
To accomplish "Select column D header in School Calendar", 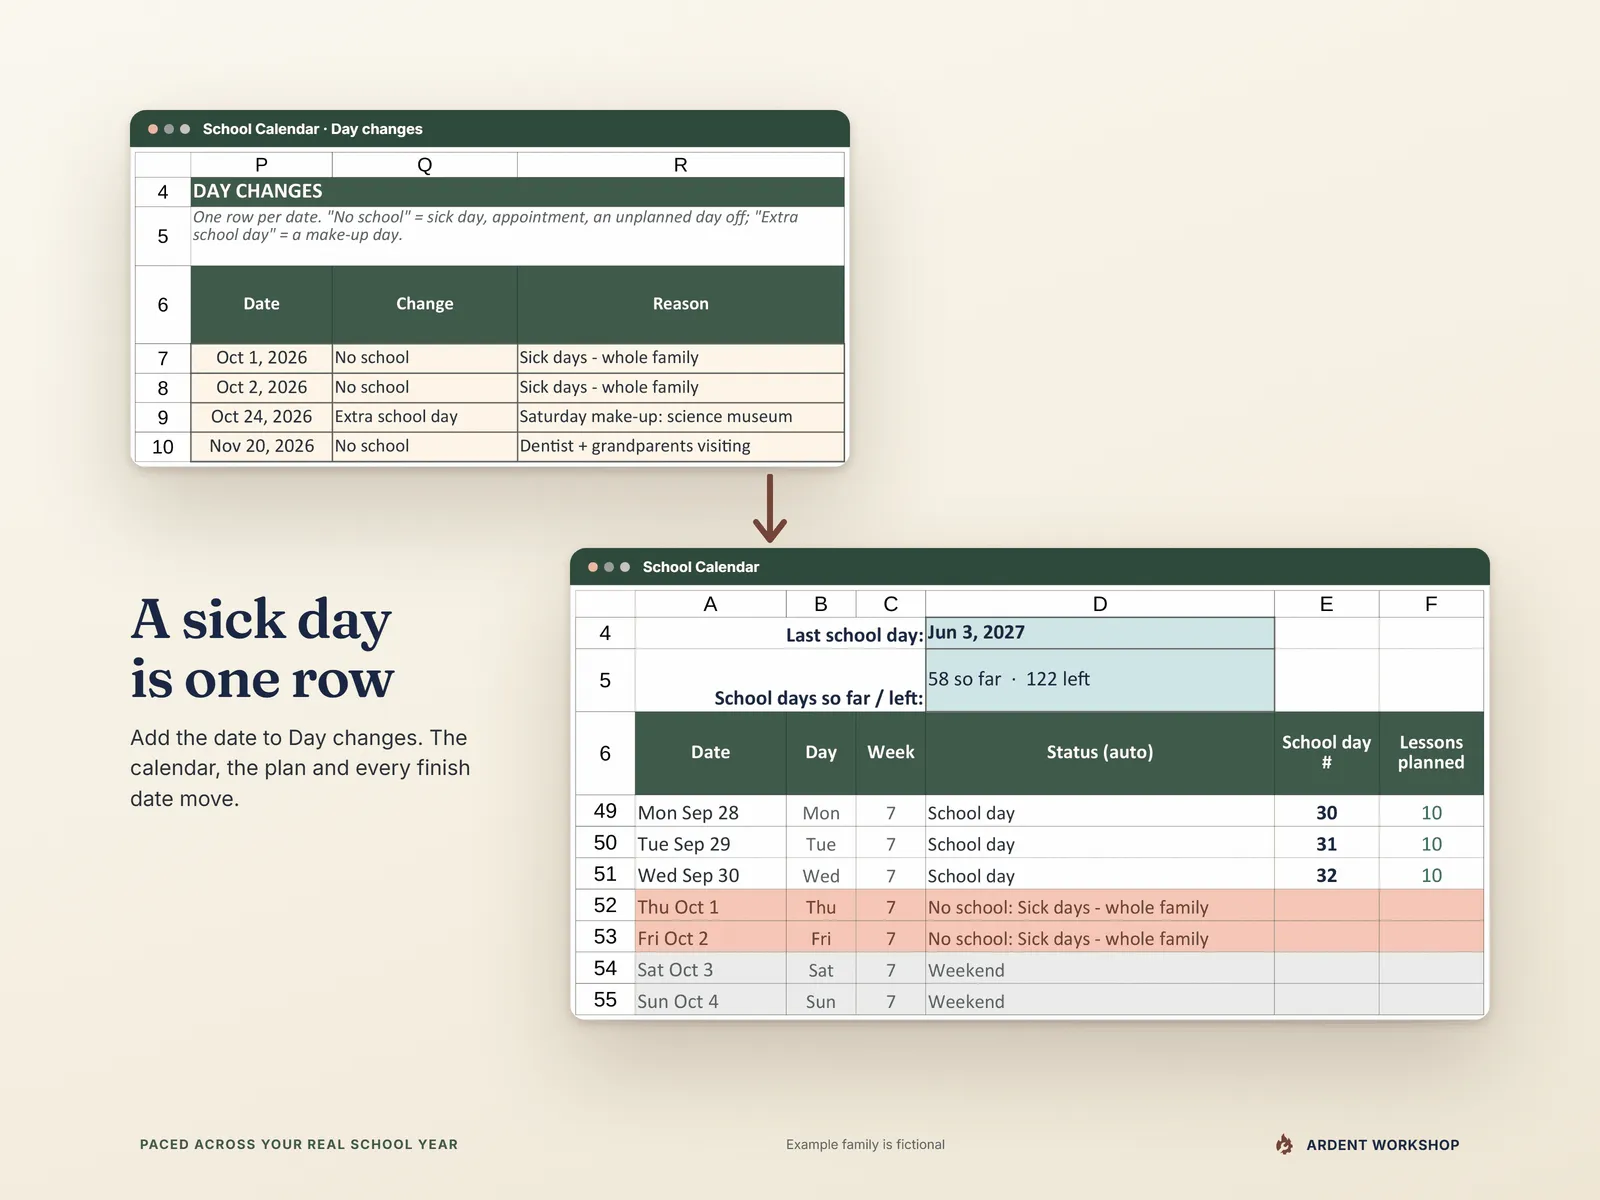I will [x=1100, y=604].
